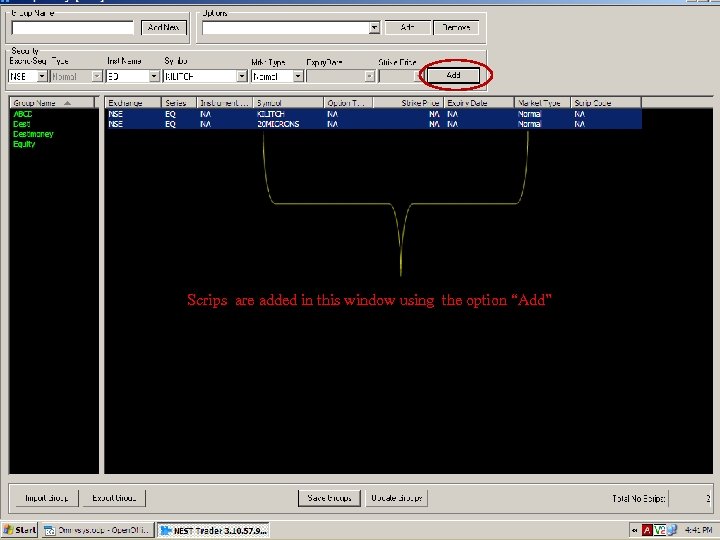Click the Option Type column header
The height and width of the screenshot is (540, 720).
349,103
